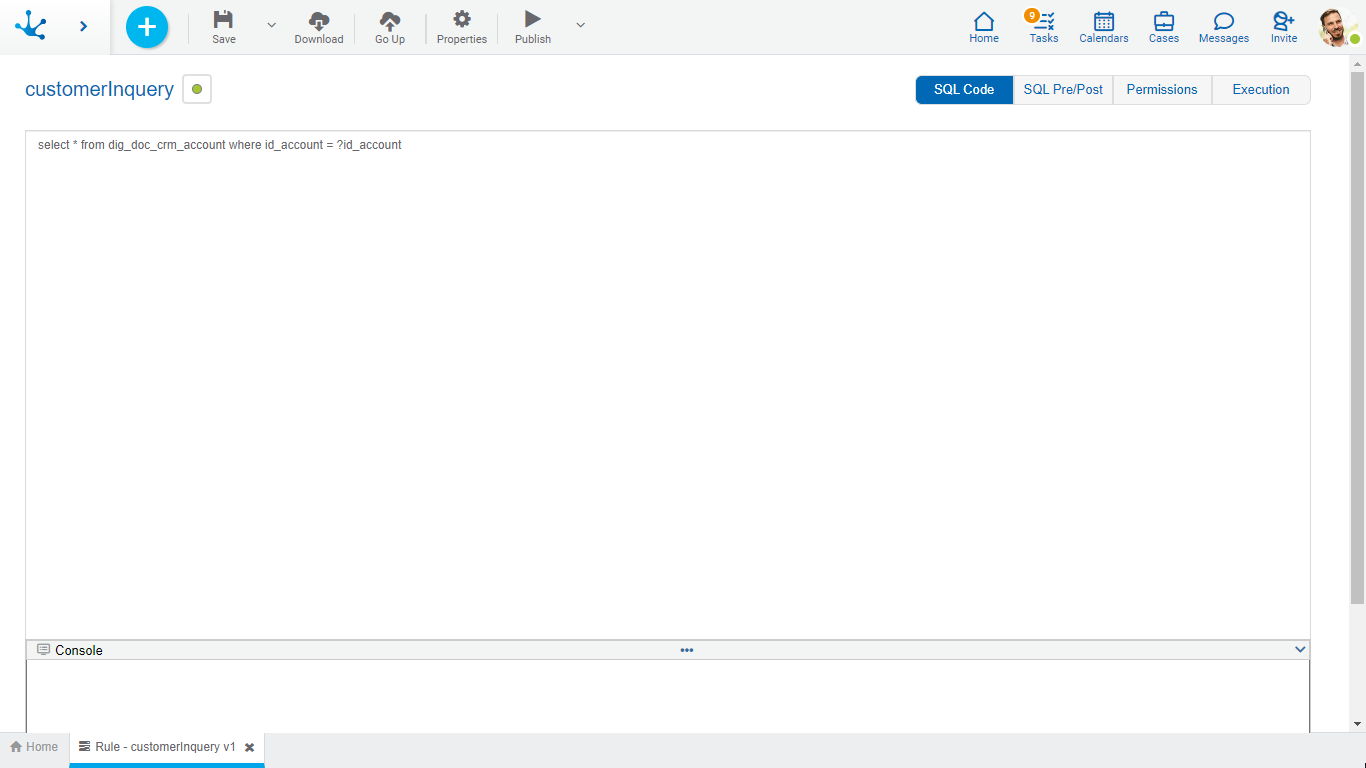
Task: Collapse the Console panel with its chevron
Action: 1300,650
